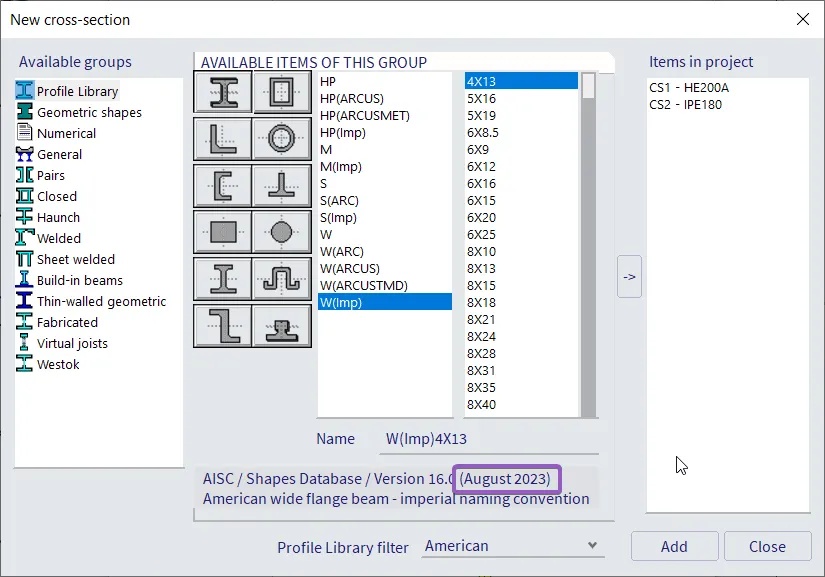Select W(ARCUS) in profile type list
Viewport: 825px width, 577px height.
pos(350,268)
